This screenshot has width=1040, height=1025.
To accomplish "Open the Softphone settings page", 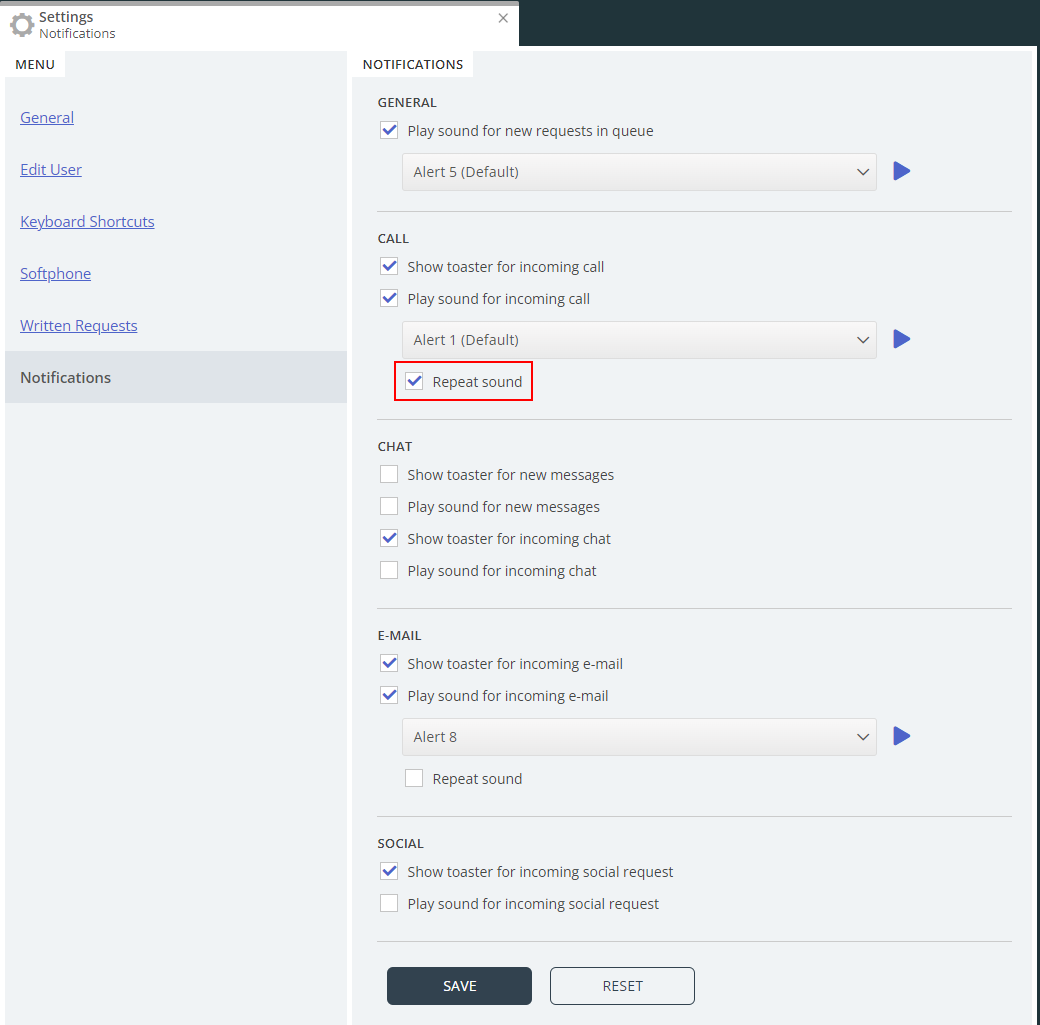I will click(55, 273).
